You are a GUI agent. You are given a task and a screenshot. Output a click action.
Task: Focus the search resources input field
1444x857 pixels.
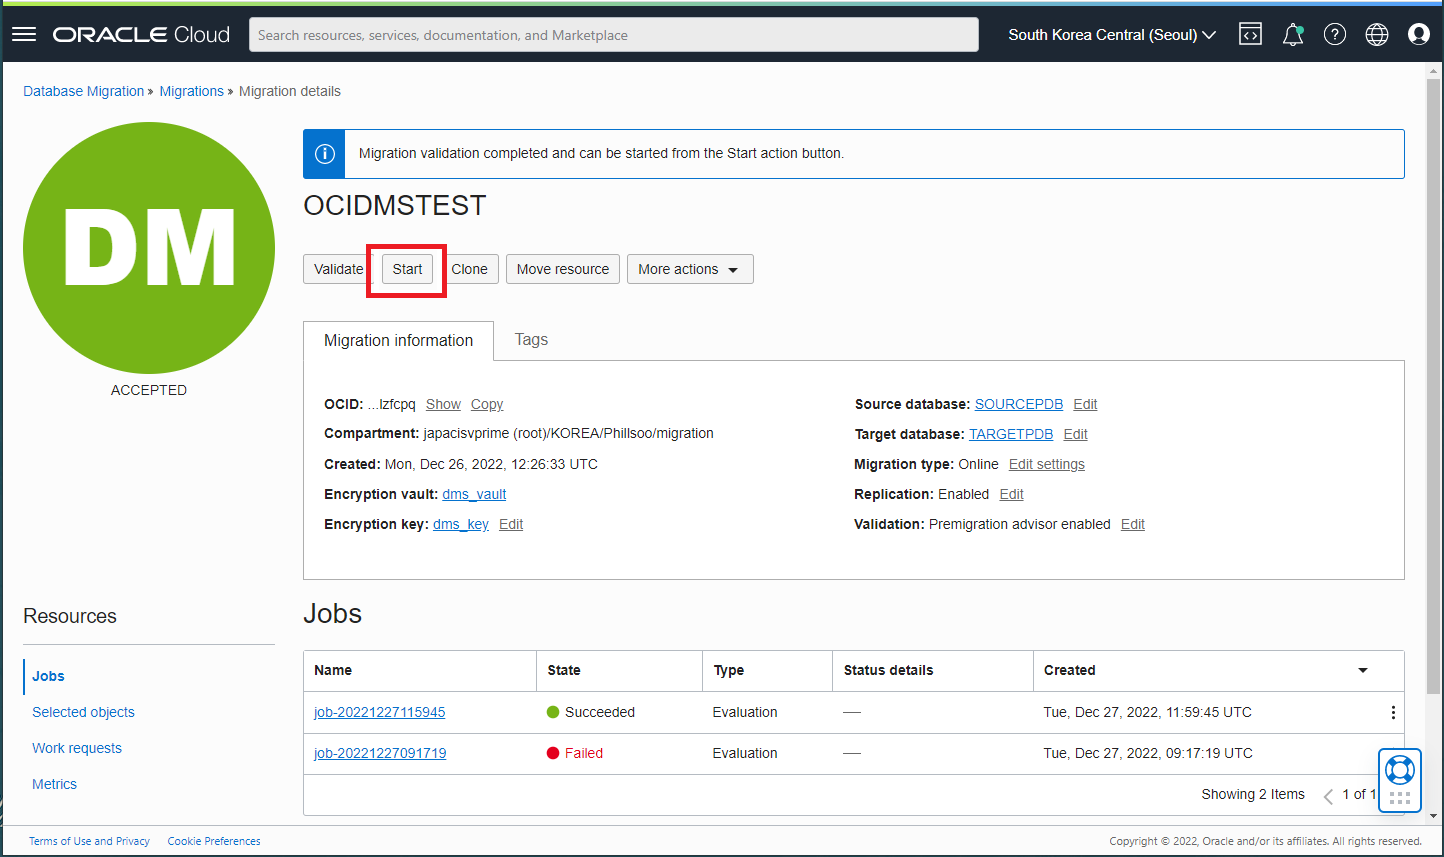(613, 35)
